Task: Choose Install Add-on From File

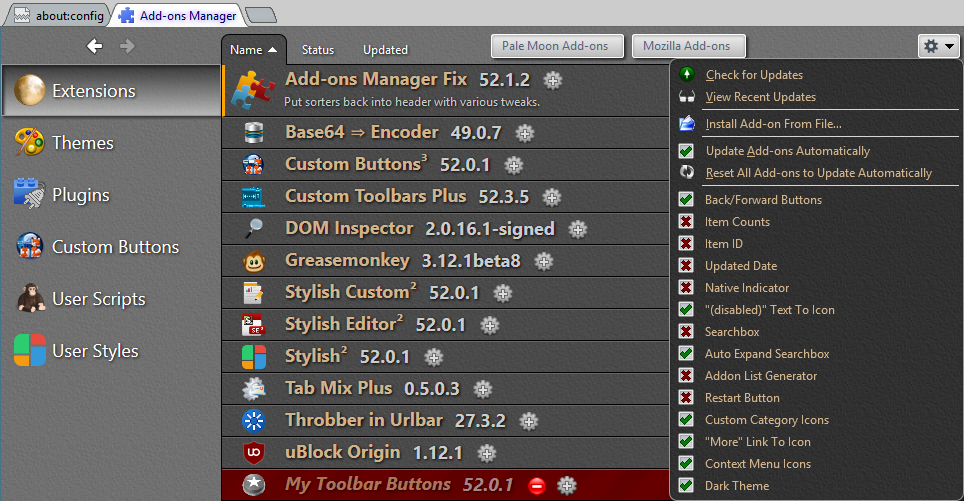Action: [x=772, y=124]
